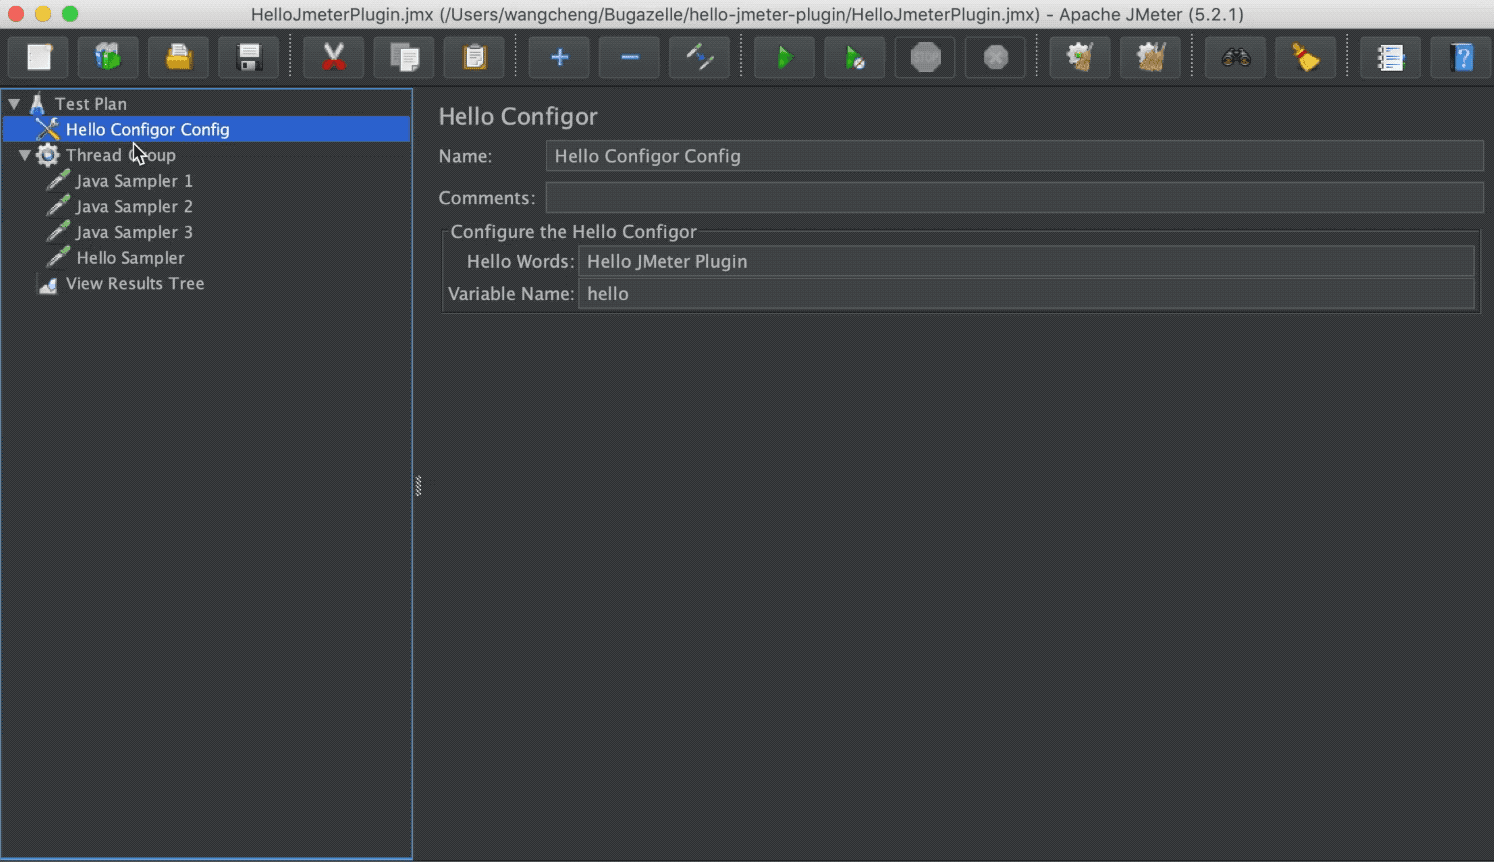Click the Reset Search broom icon
This screenshot has width=1494, height=862.
(x=1305, y=57)
